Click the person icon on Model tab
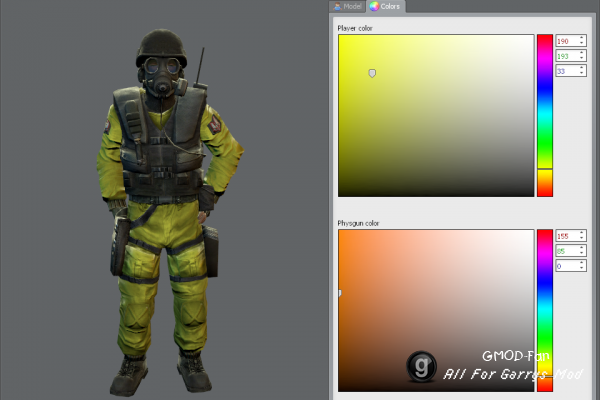Screen dimensions: 600x400 pyautogui.click(x=337, y=7)
